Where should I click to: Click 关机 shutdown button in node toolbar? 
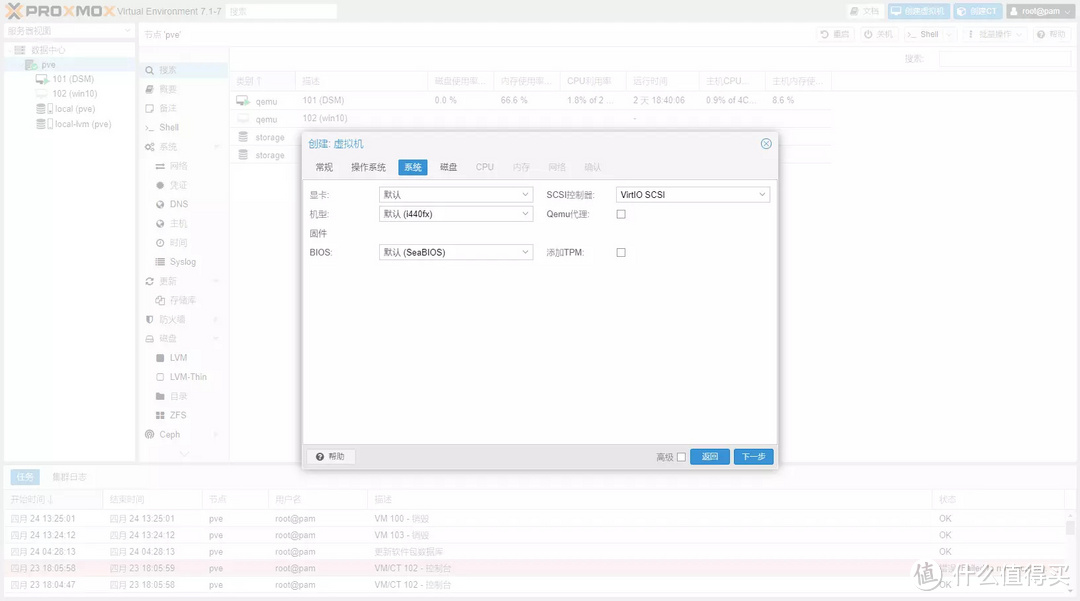point(879,34)
